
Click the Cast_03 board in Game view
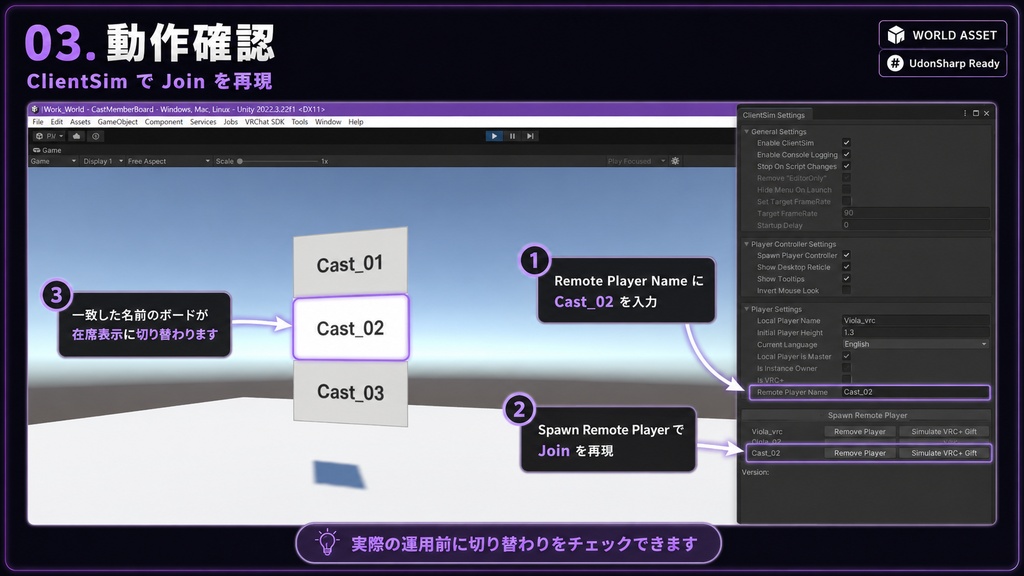point(351,392)
